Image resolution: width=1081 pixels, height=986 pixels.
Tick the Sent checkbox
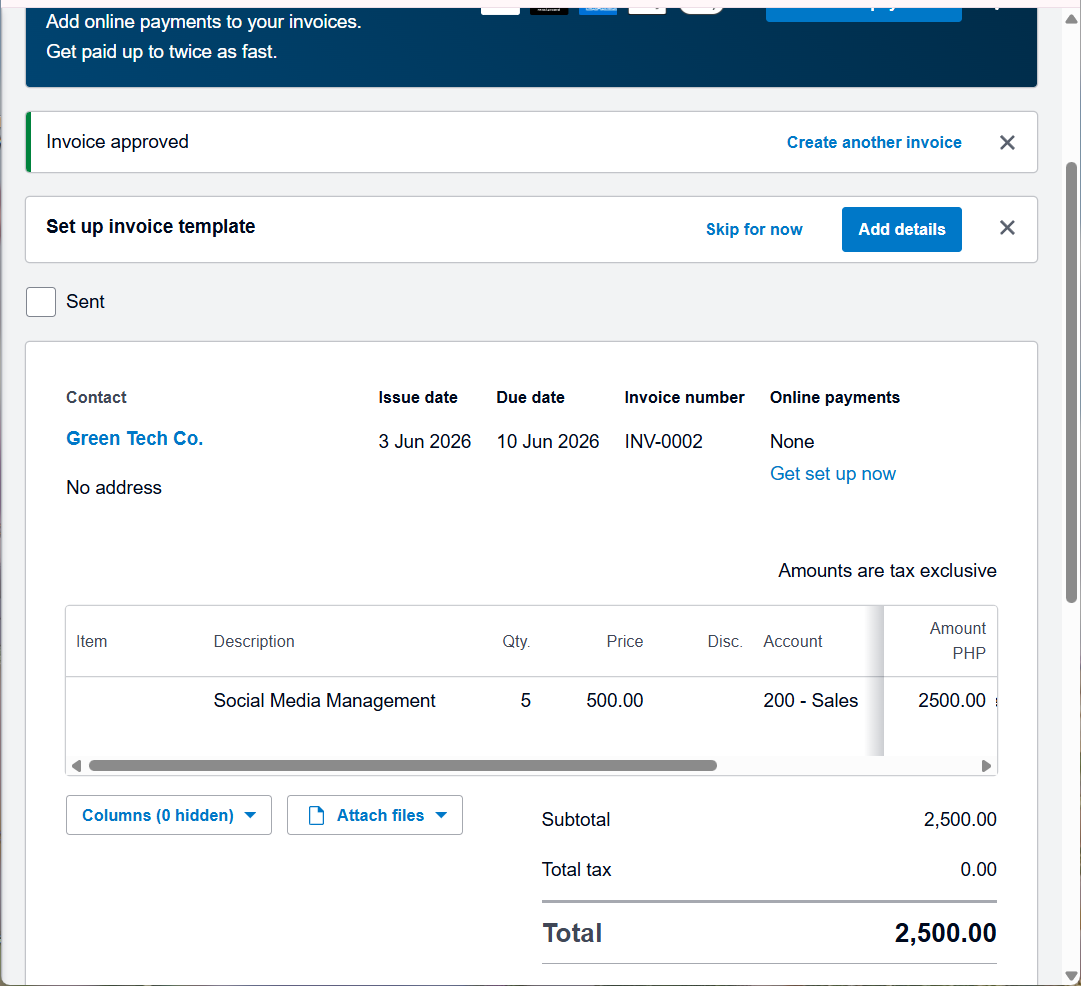pyautogui.click(x=41, y=302)
